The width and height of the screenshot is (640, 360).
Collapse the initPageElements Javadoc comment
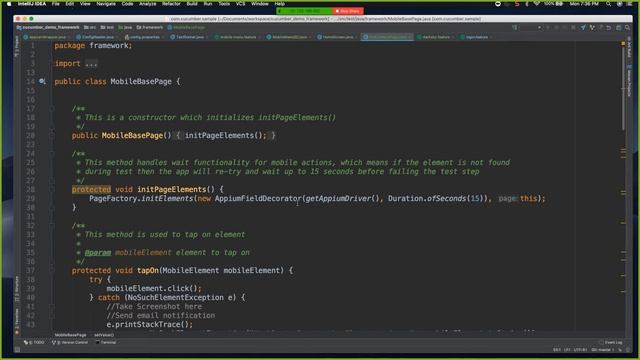click(x=52, y=153)
